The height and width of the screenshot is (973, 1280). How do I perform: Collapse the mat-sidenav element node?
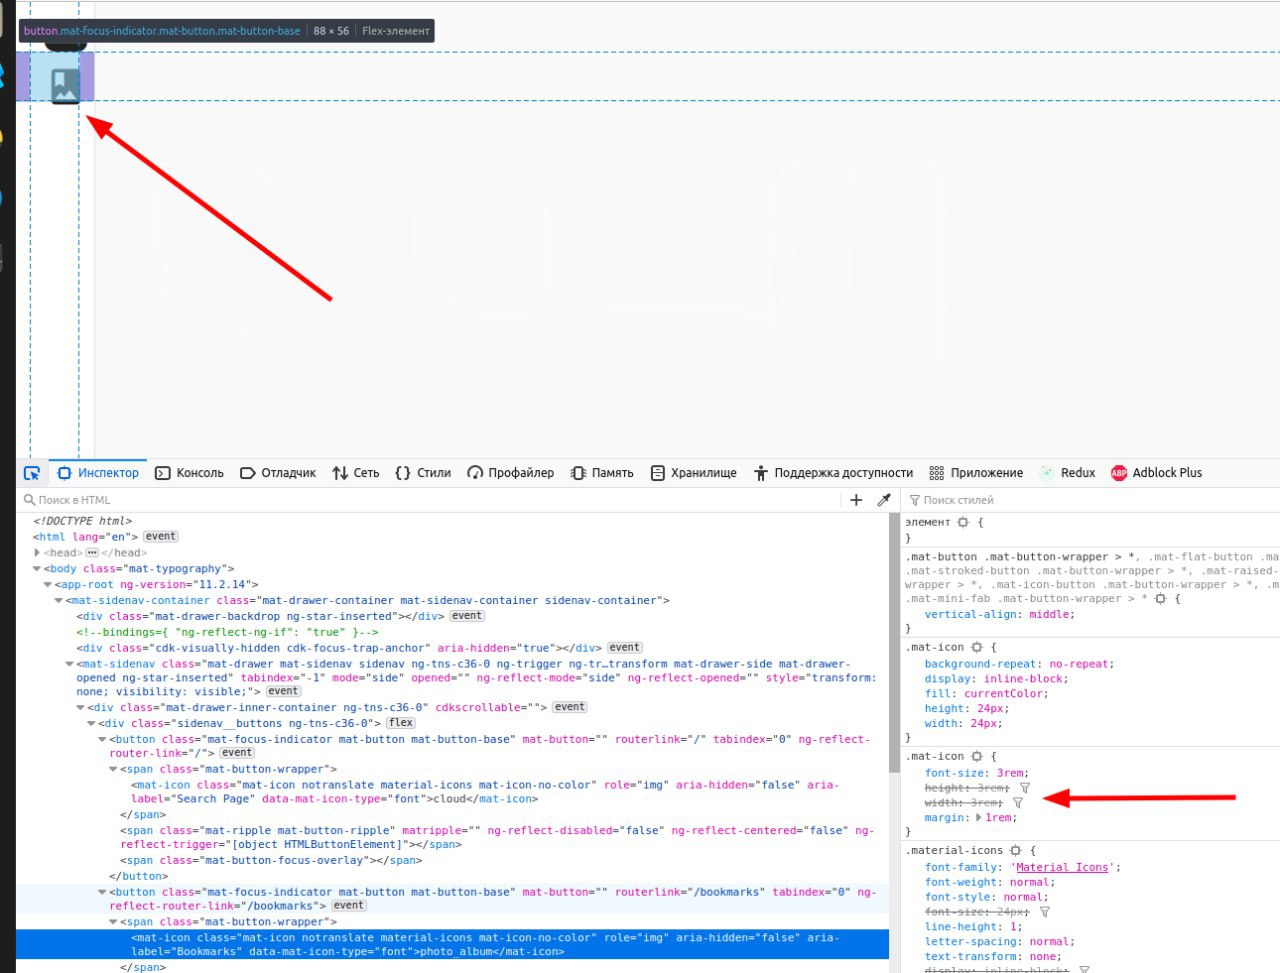click(x=69, y=664)
